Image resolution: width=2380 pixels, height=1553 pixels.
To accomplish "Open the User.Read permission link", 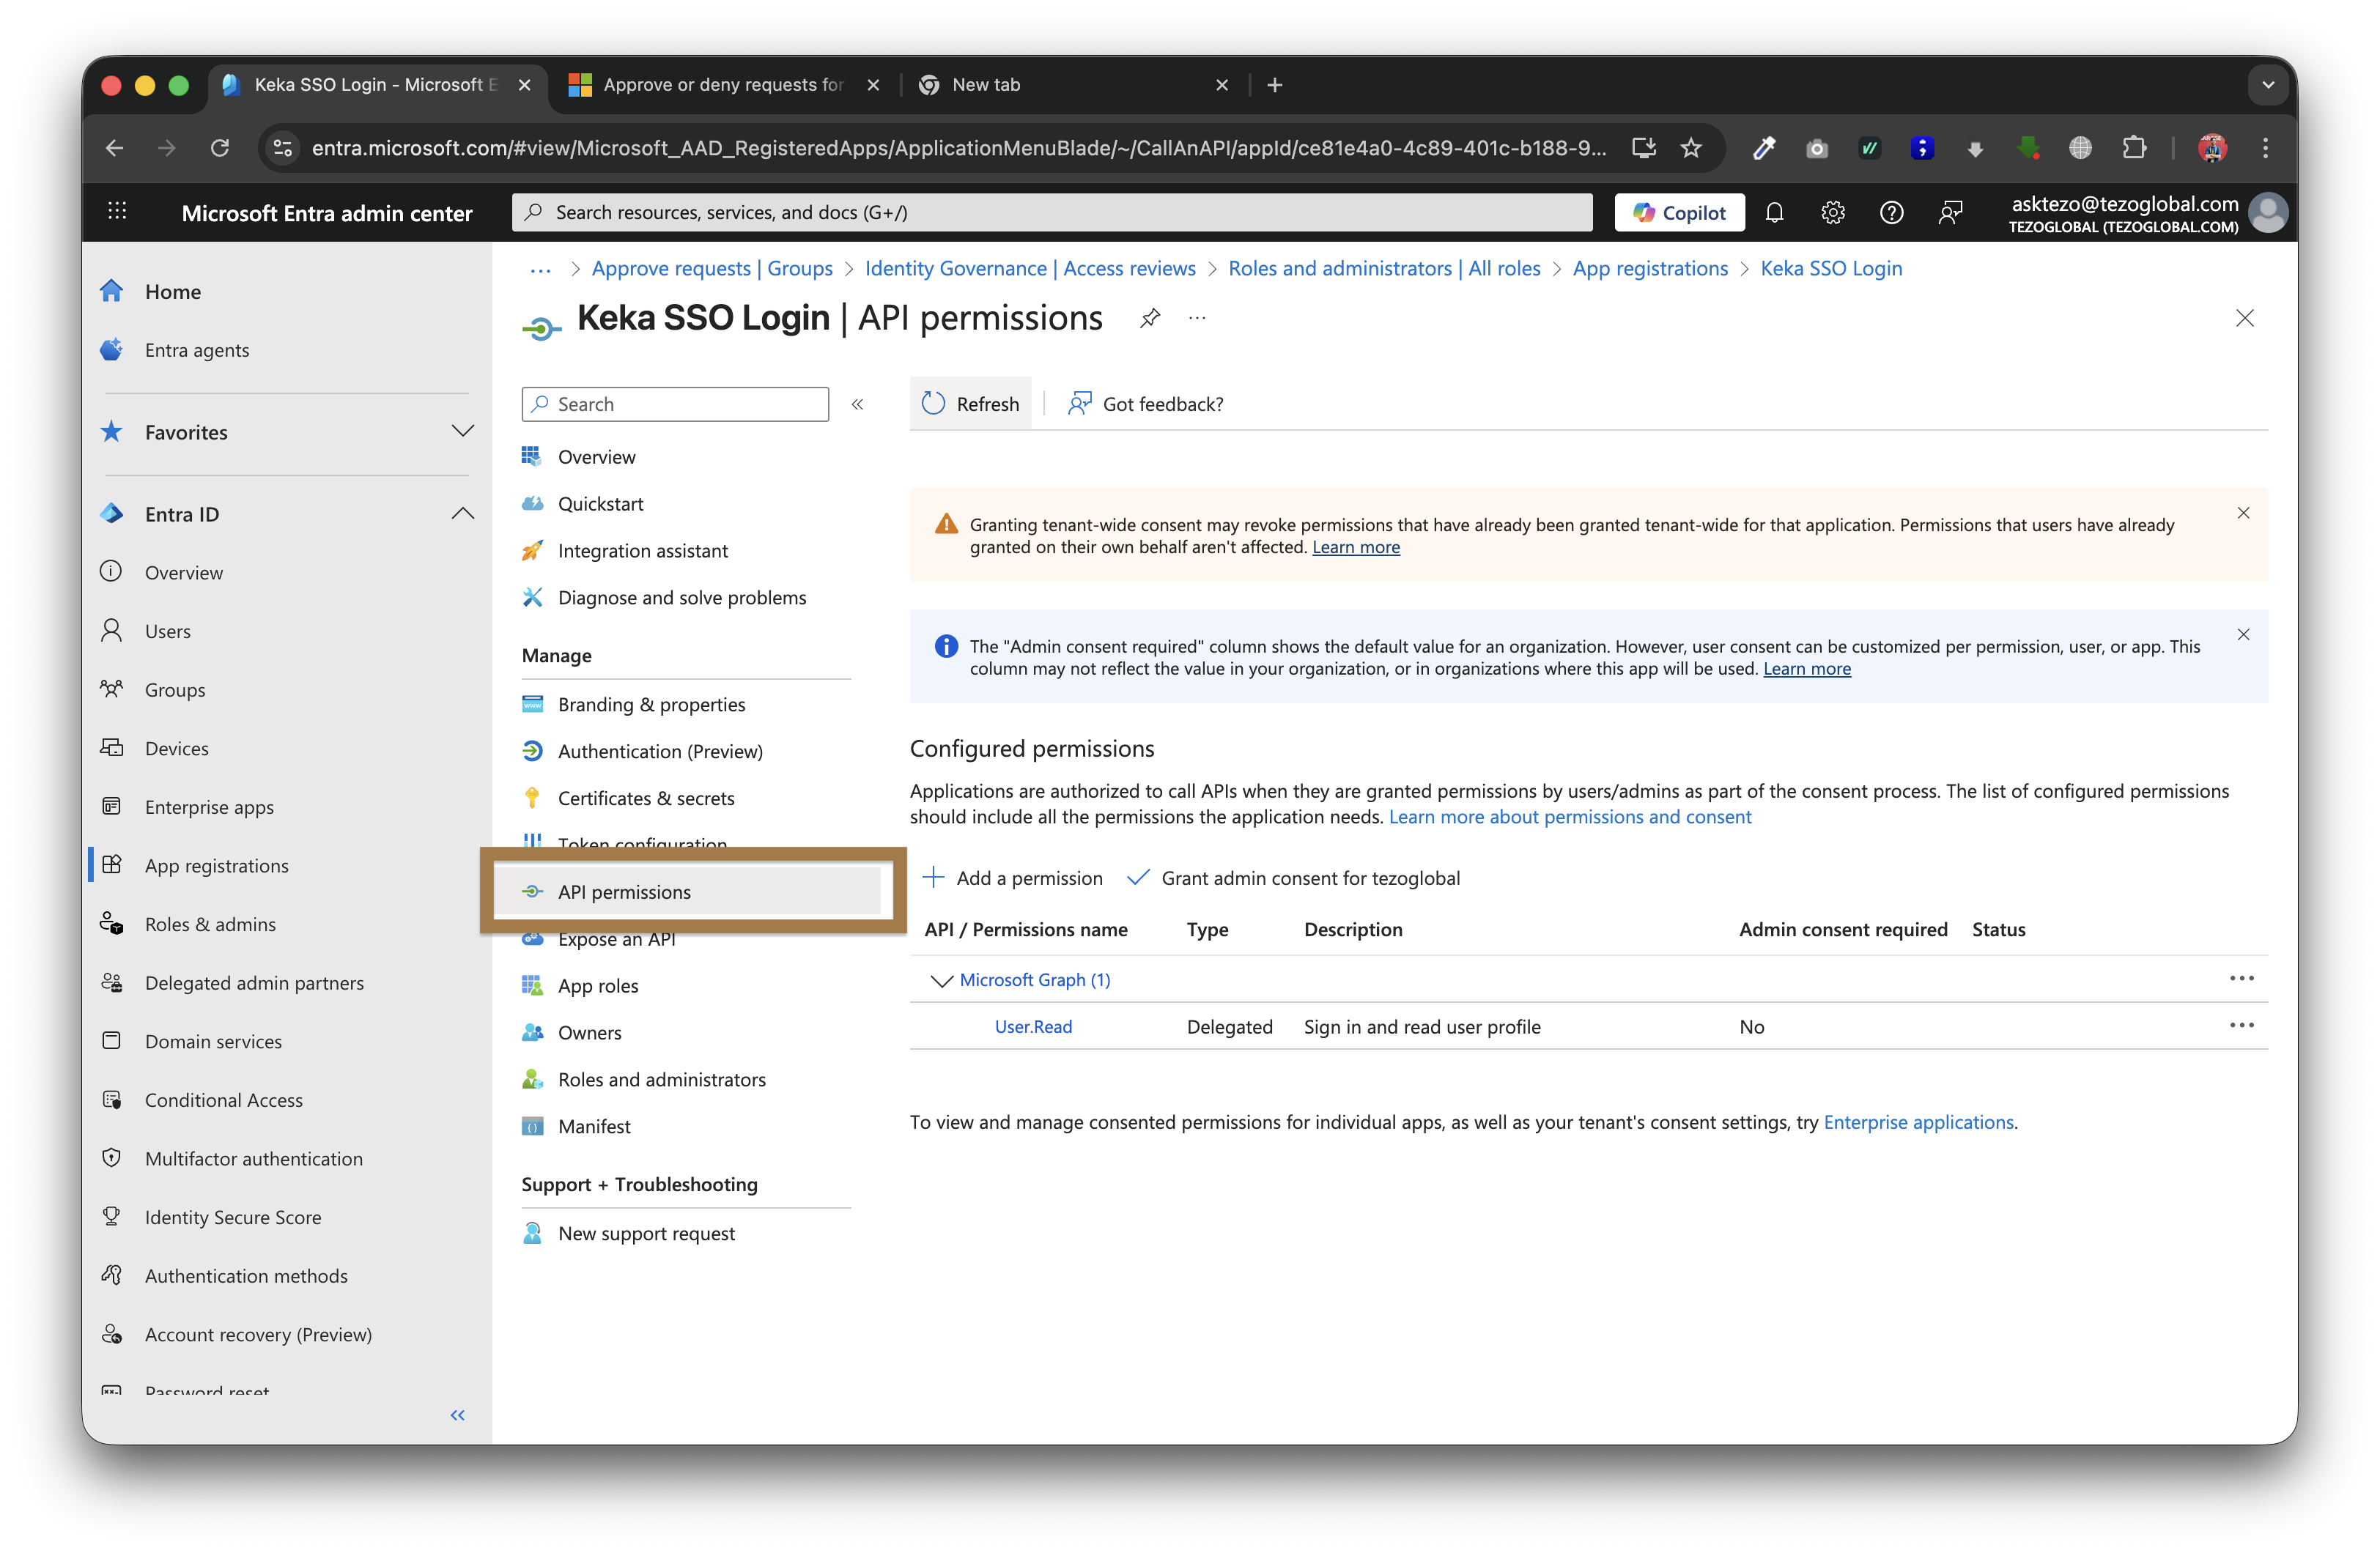I will (1033, 1027).
